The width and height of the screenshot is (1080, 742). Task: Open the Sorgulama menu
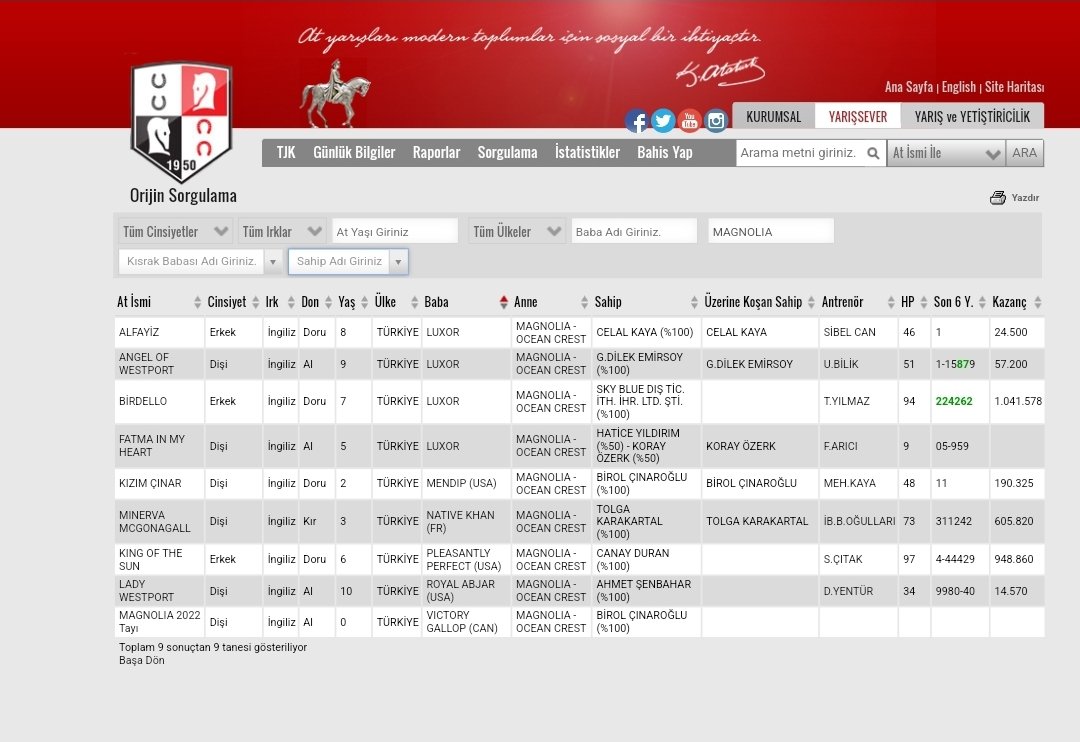click(x=508, y=152)
